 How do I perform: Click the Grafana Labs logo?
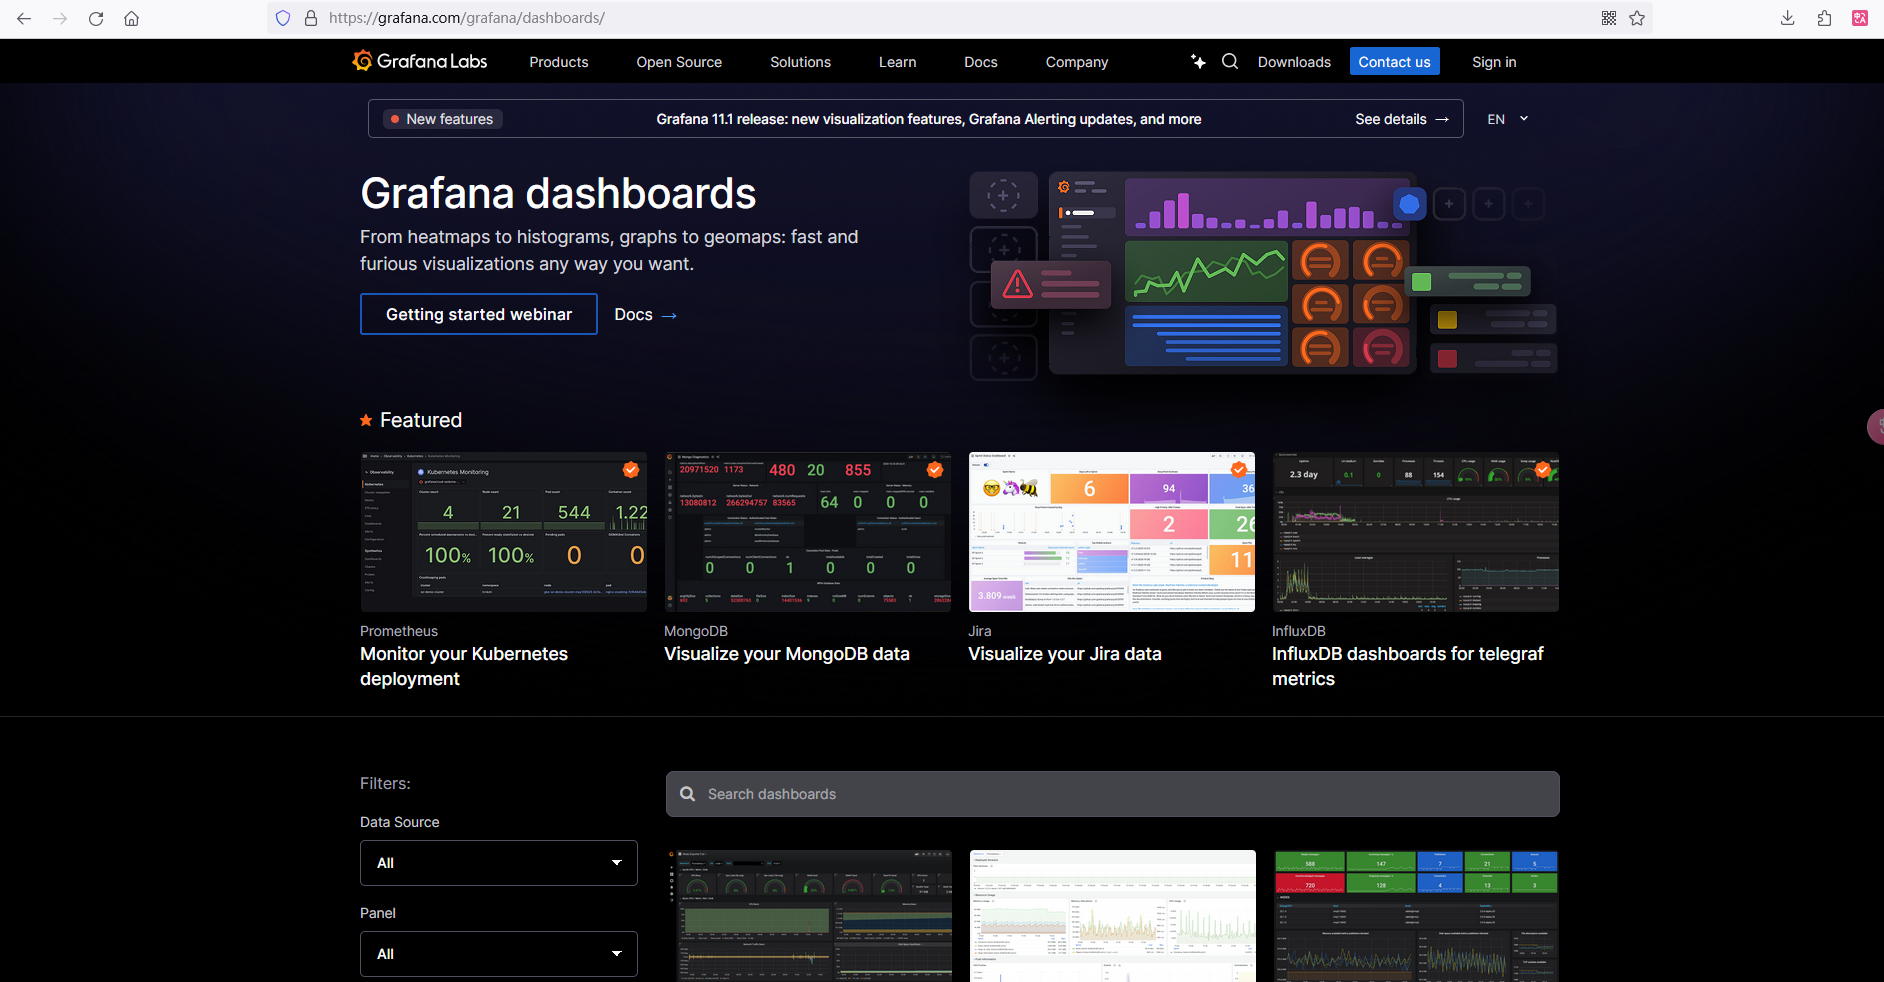[420, 61]
